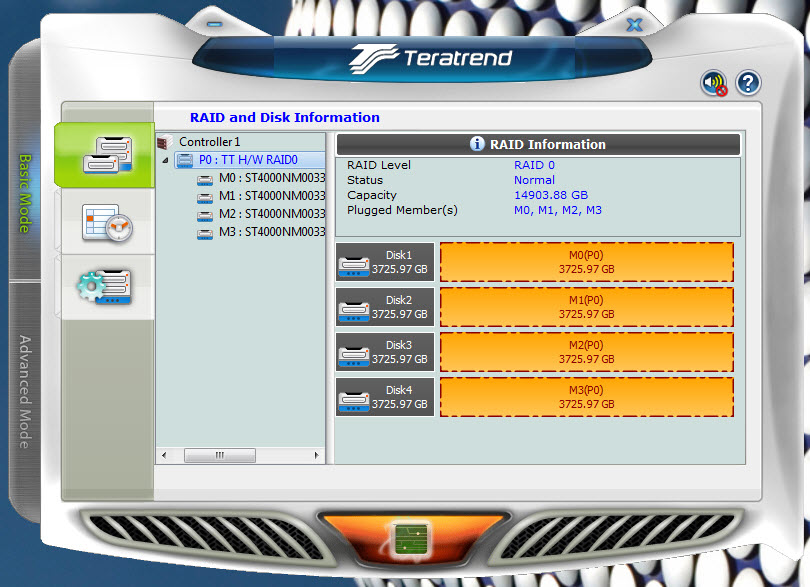Image resolution: width=810 pixels, height=587 pixels.
Task: Click the Disk2 drive icon
Action: tap(354, 312)
